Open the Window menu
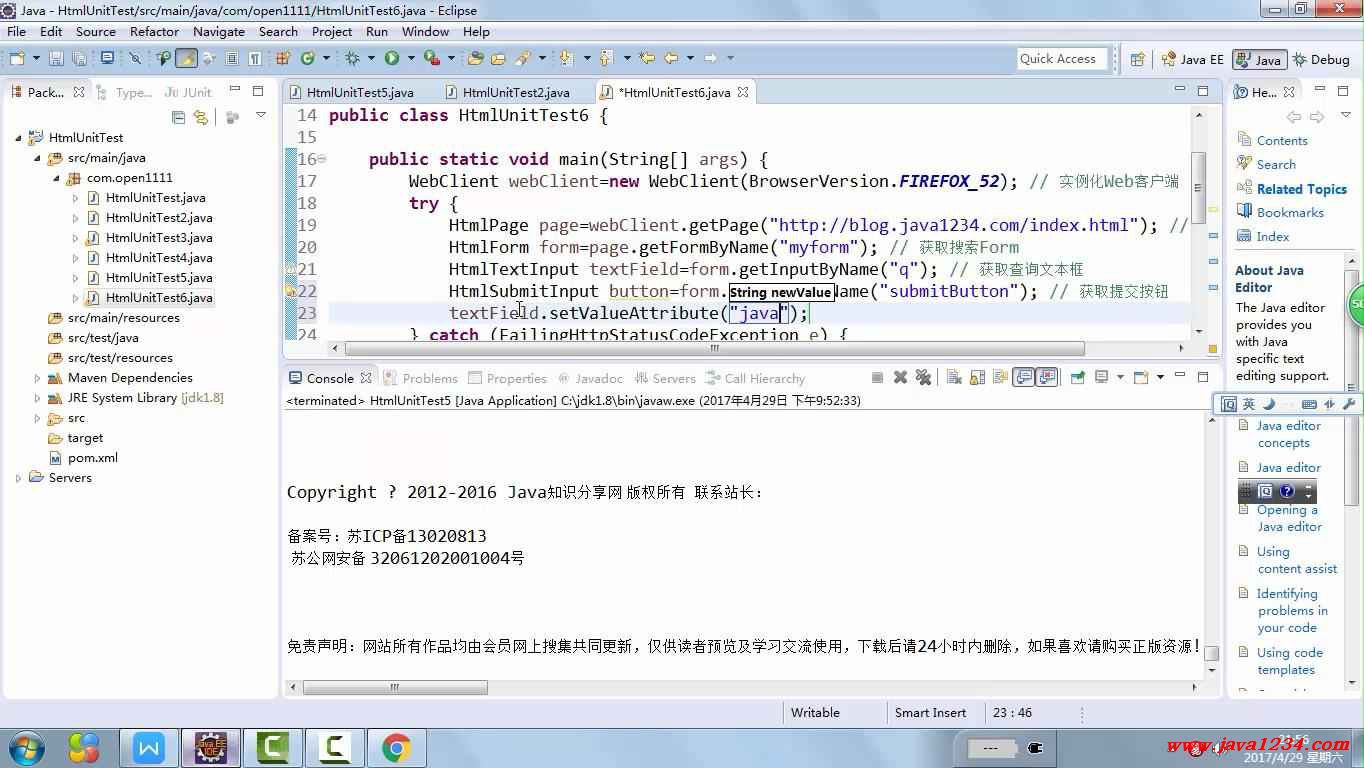The image size is (1364, 768). tap(426, 31)
